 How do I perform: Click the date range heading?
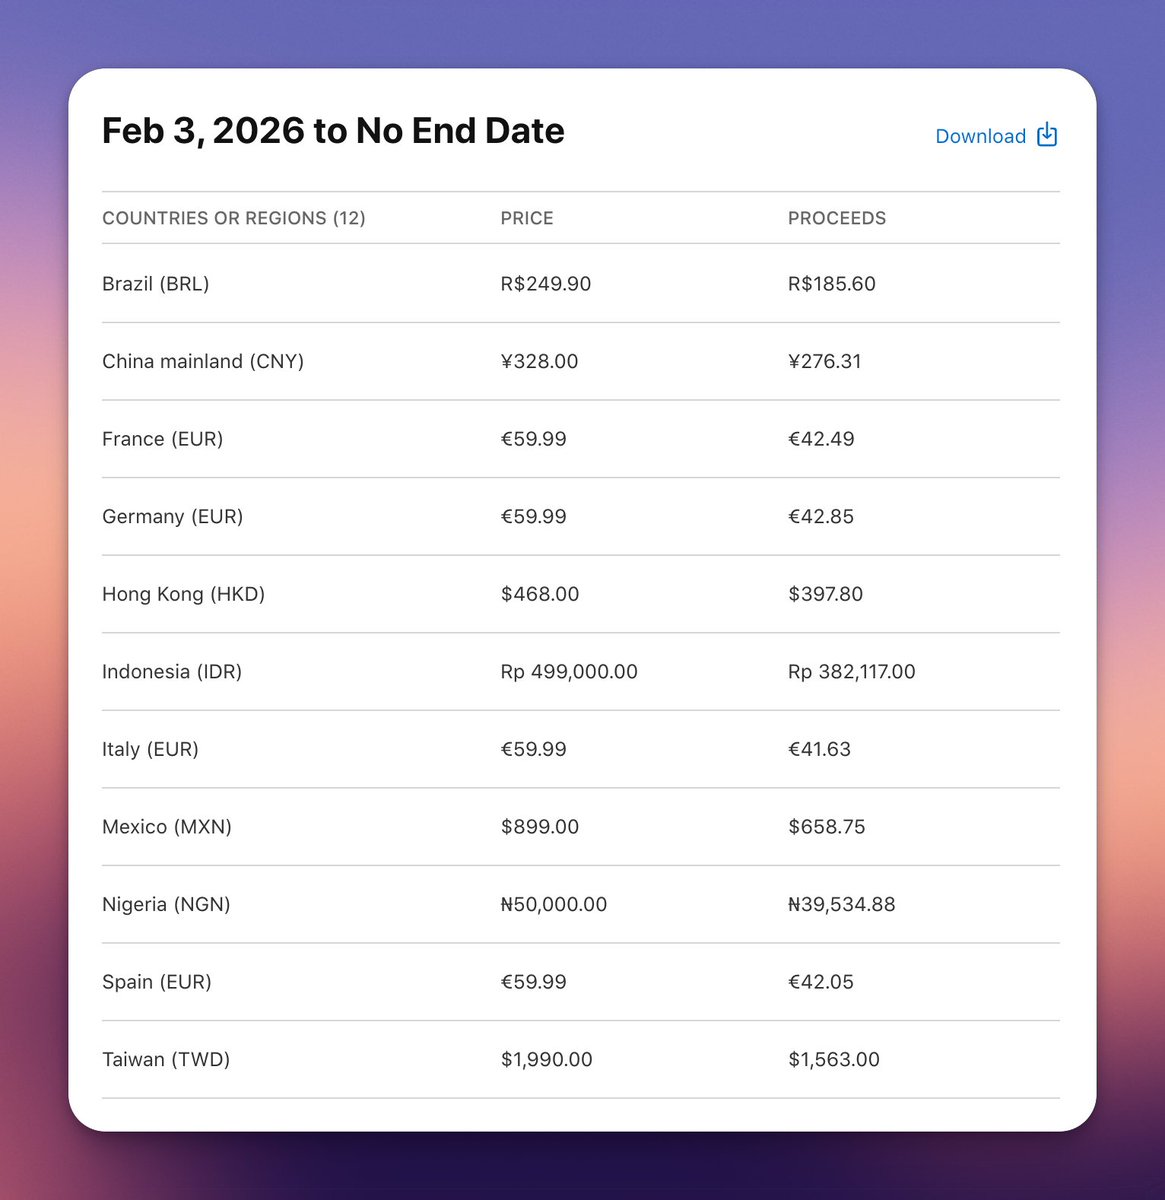coord(333,131)
